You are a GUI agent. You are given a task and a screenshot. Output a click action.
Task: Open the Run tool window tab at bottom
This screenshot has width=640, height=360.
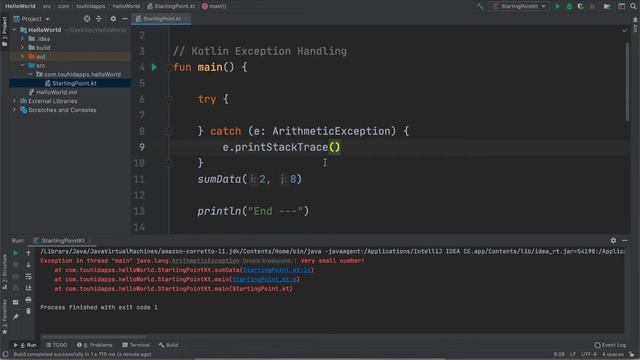[x=25, y=345]
